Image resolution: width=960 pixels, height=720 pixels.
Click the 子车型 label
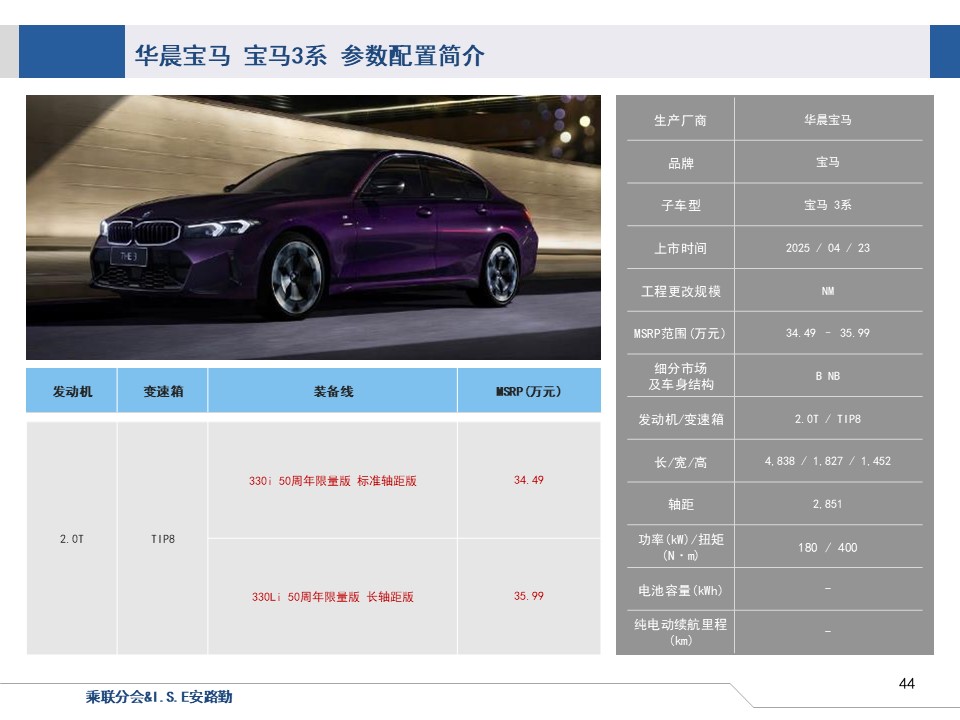tap(680, 205)
